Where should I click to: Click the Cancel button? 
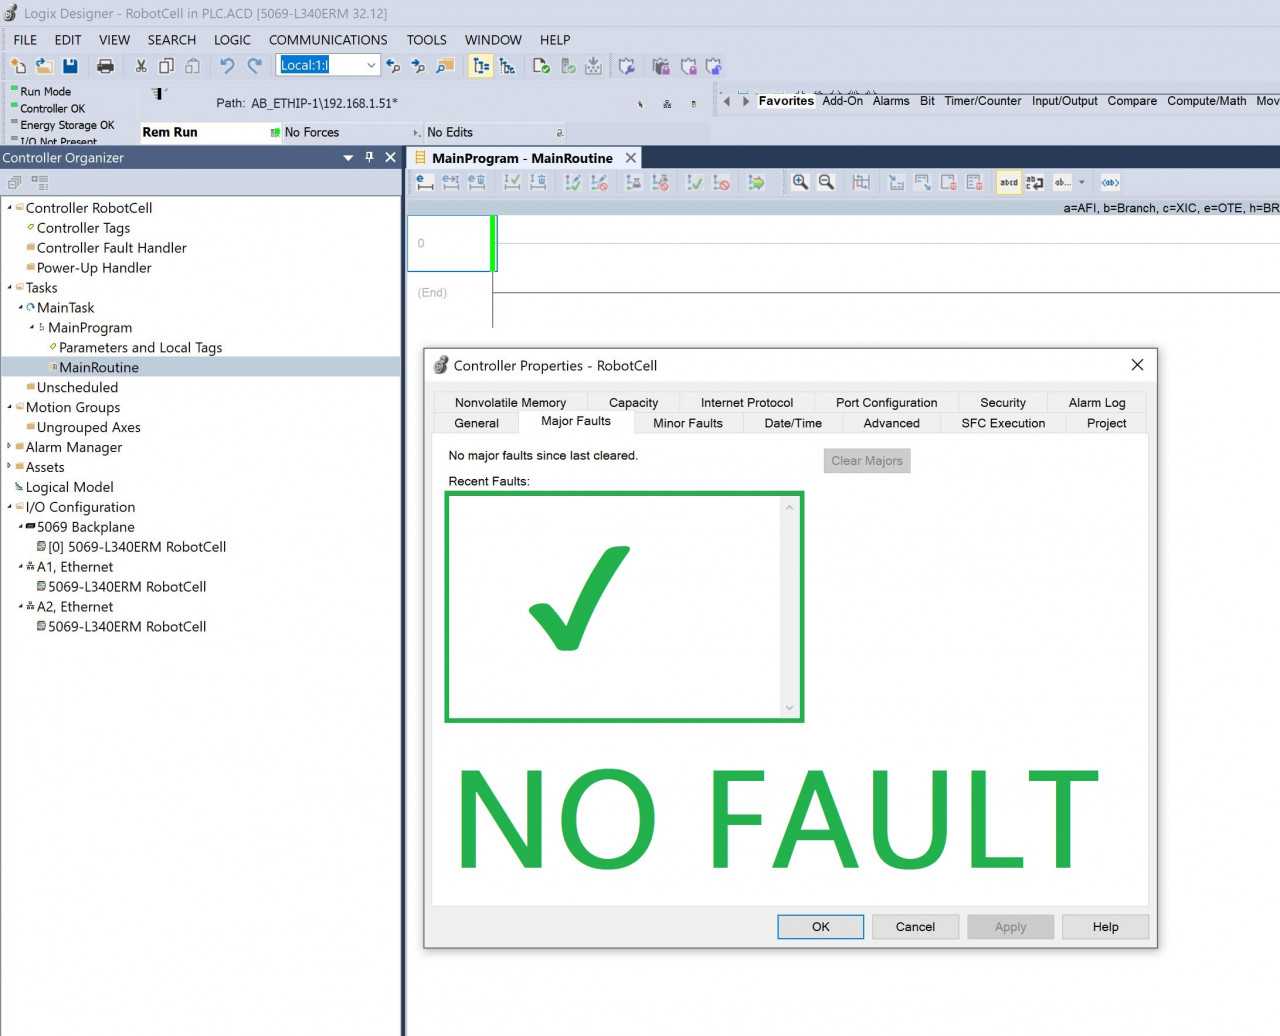(914, 927)
